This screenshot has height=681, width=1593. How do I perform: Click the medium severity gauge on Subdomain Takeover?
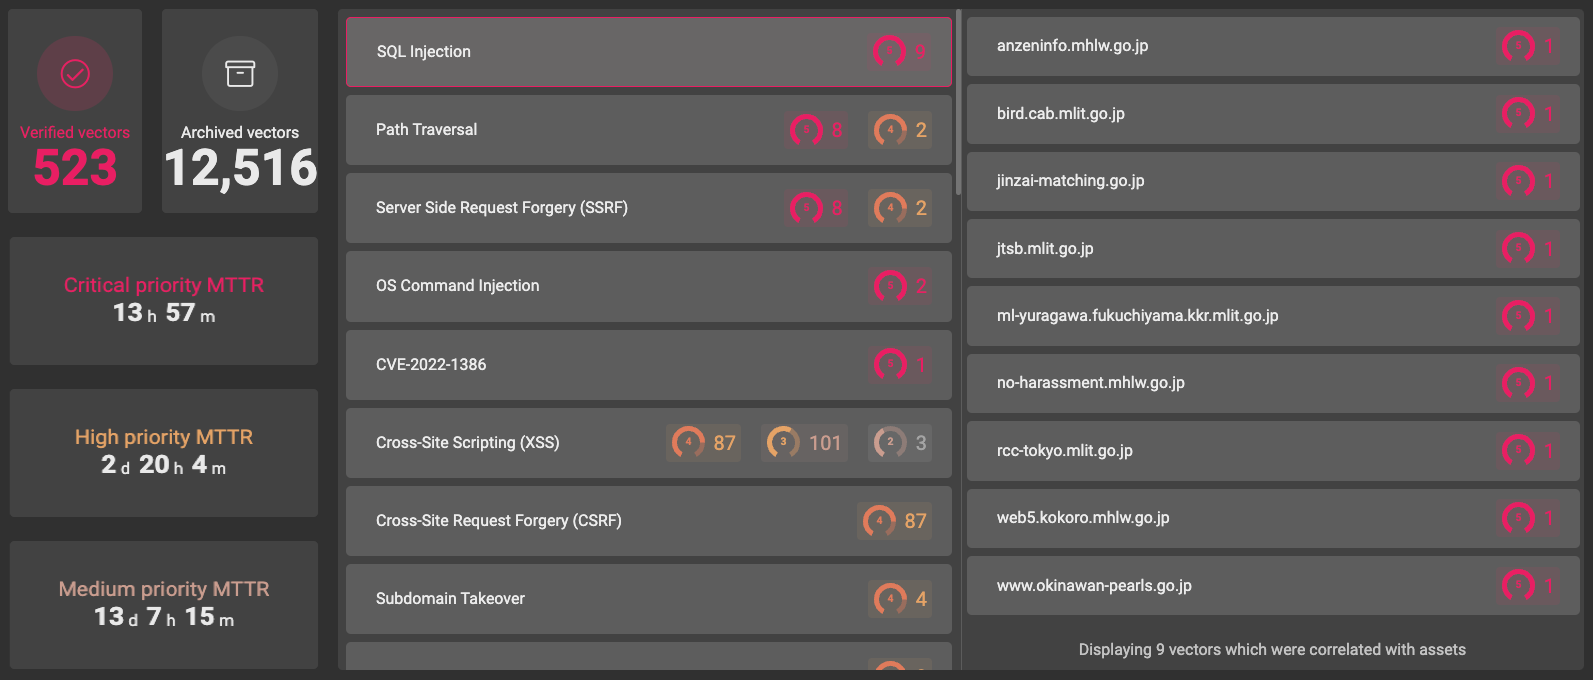pyautogui.click(x=888, y=599)
